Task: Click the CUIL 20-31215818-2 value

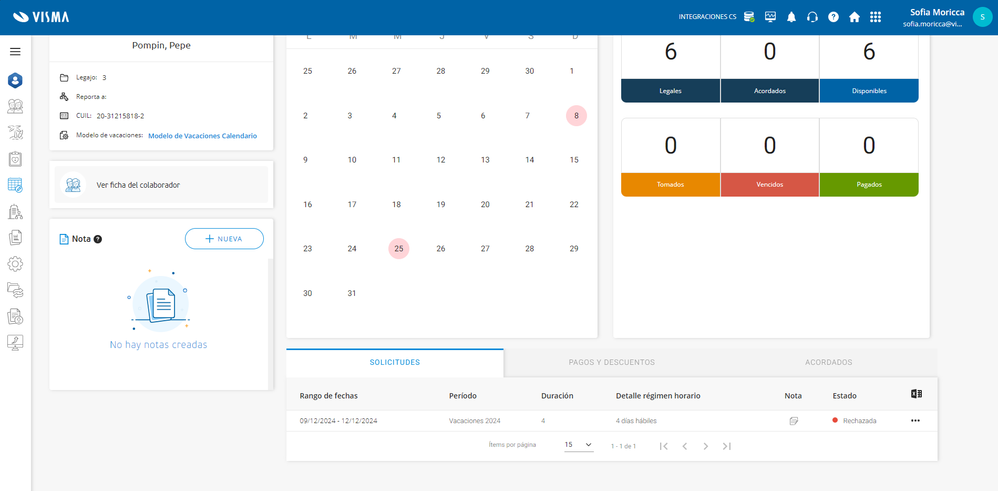Action: (x=120, y=116)
